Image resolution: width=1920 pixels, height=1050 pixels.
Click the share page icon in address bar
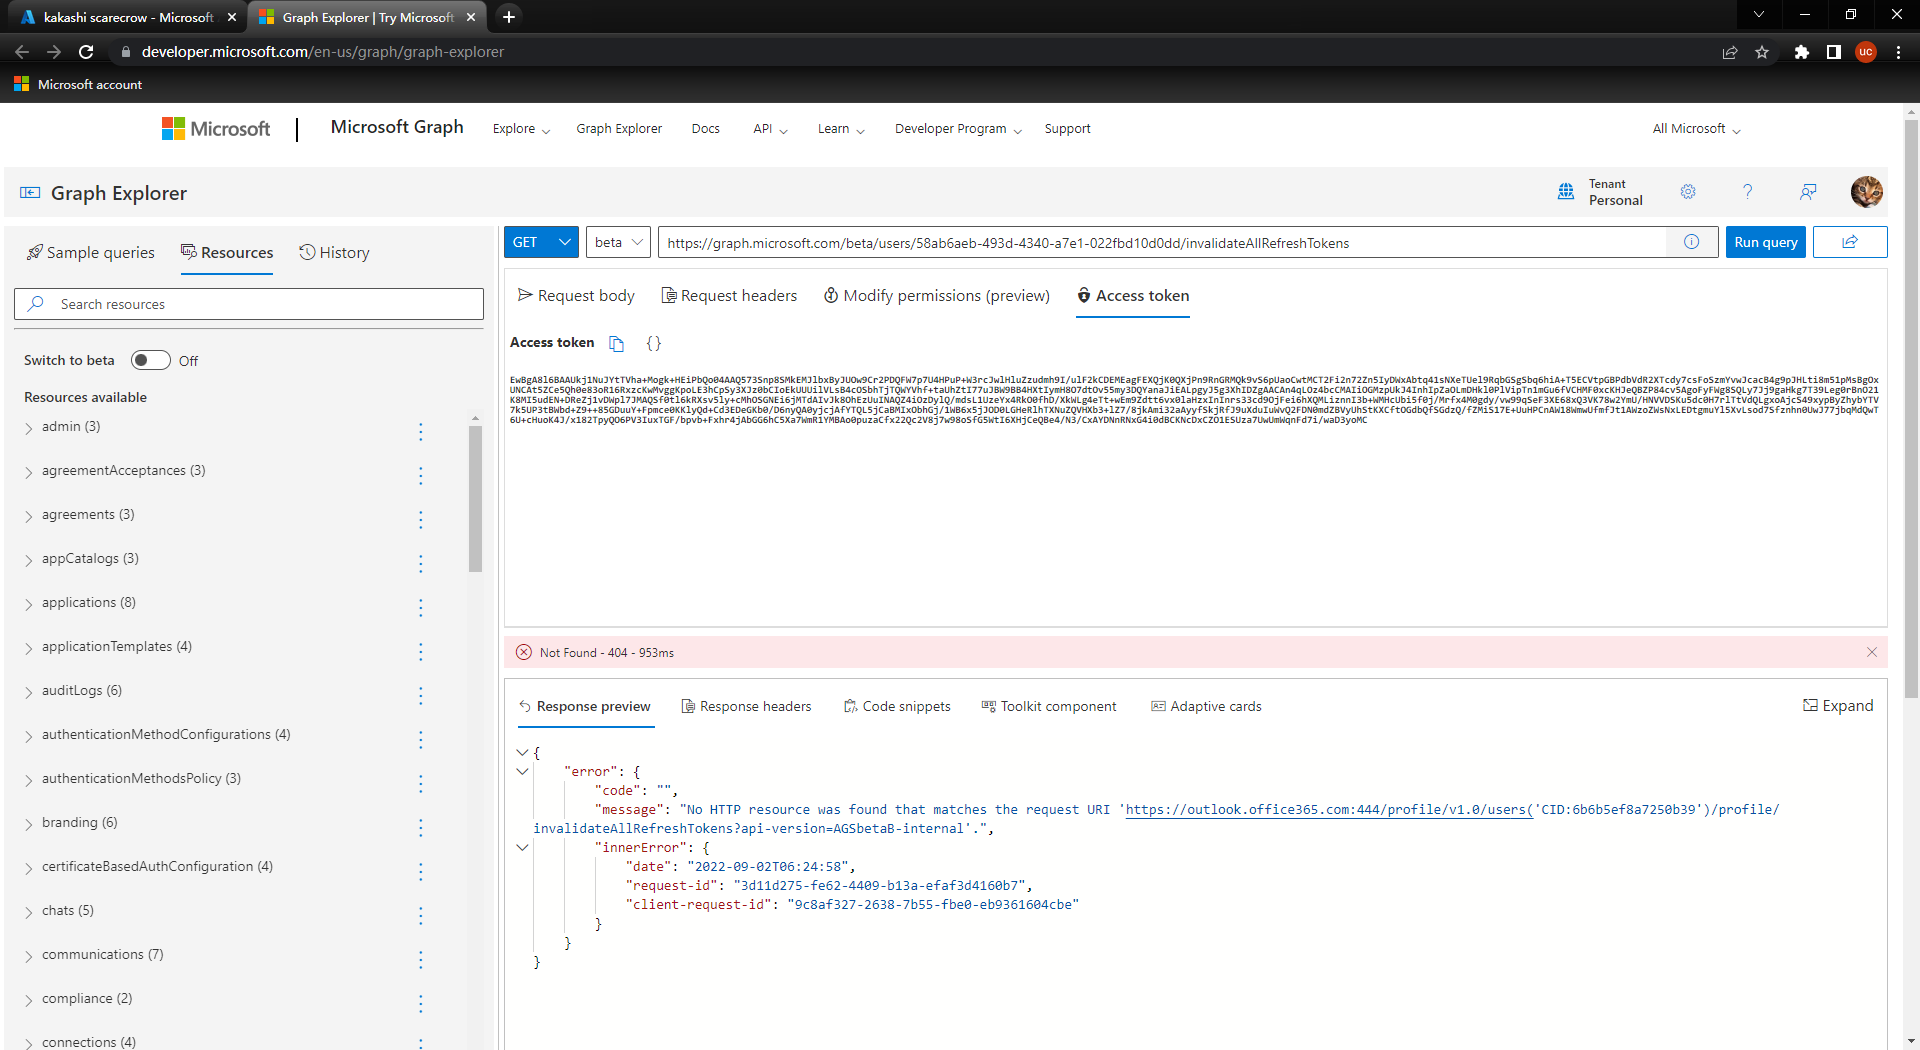click(1730, 52)
